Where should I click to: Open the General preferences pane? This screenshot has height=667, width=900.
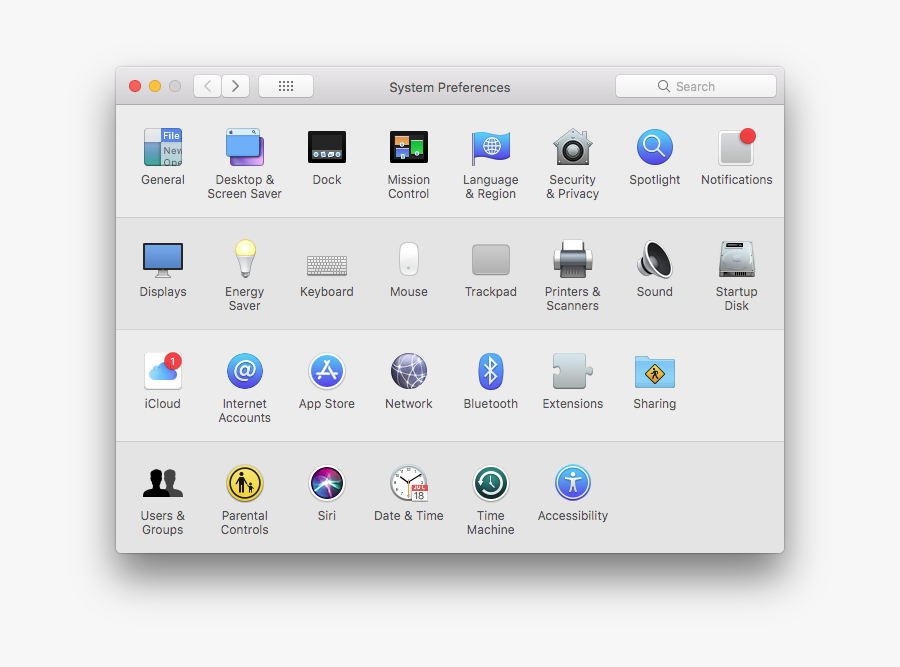point(163,148)
